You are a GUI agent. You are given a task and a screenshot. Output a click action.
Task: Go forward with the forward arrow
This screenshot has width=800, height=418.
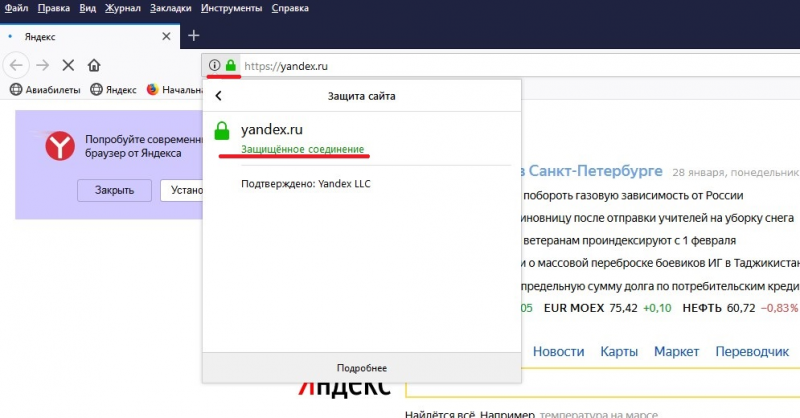click(x=43, y=65)
